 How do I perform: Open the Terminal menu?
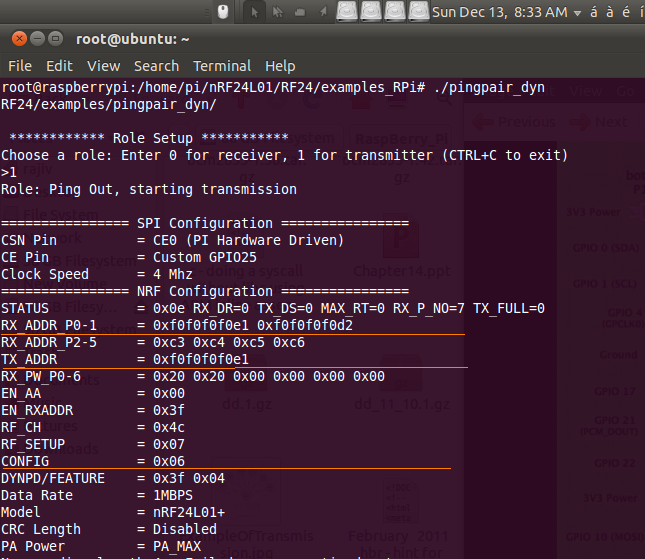(x=222, y=66)
